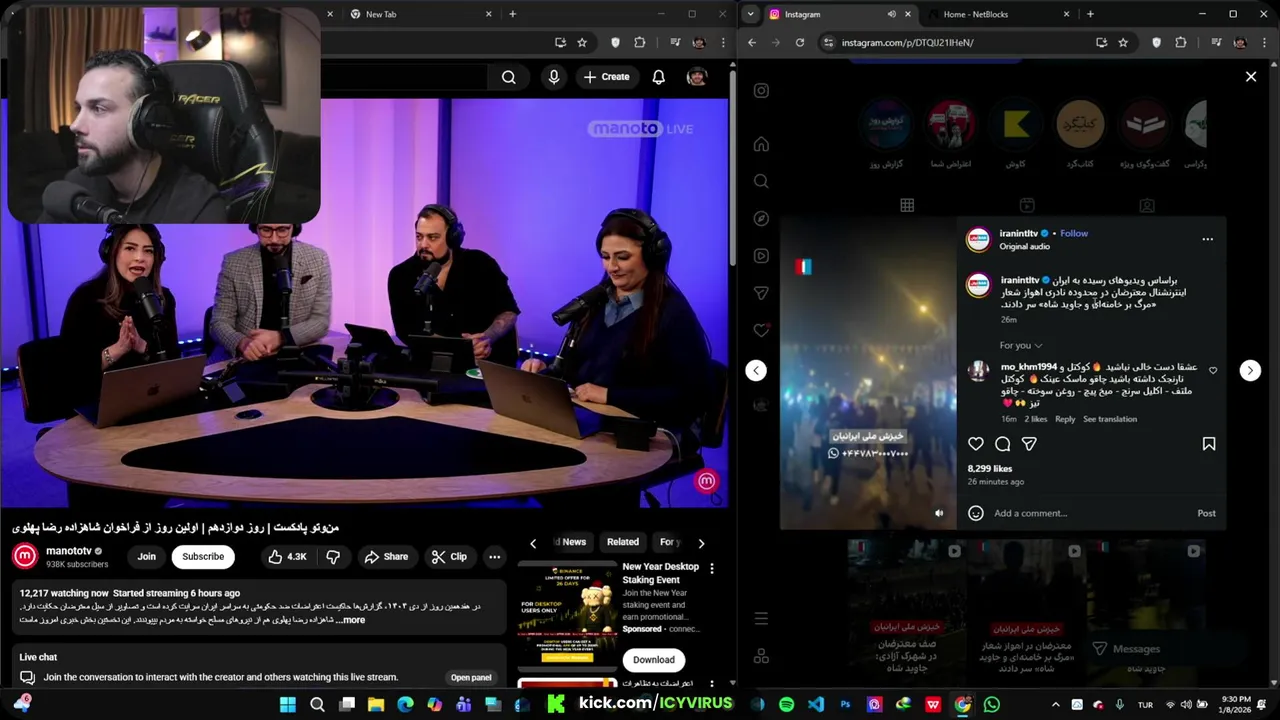The image size is (1280, 720).
Task: Follow the iranintltv account
Action: 1074,233
